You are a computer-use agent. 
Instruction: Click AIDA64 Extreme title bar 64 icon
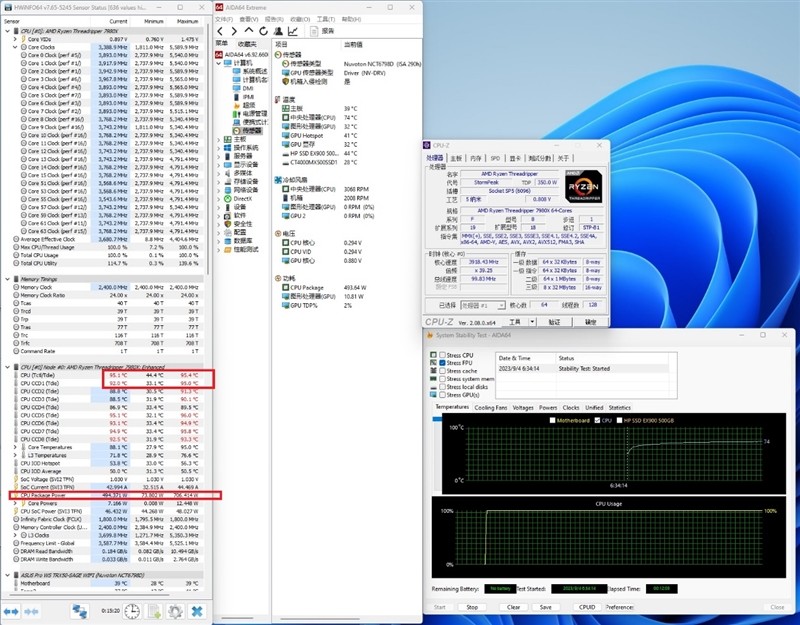pos(219,7)
